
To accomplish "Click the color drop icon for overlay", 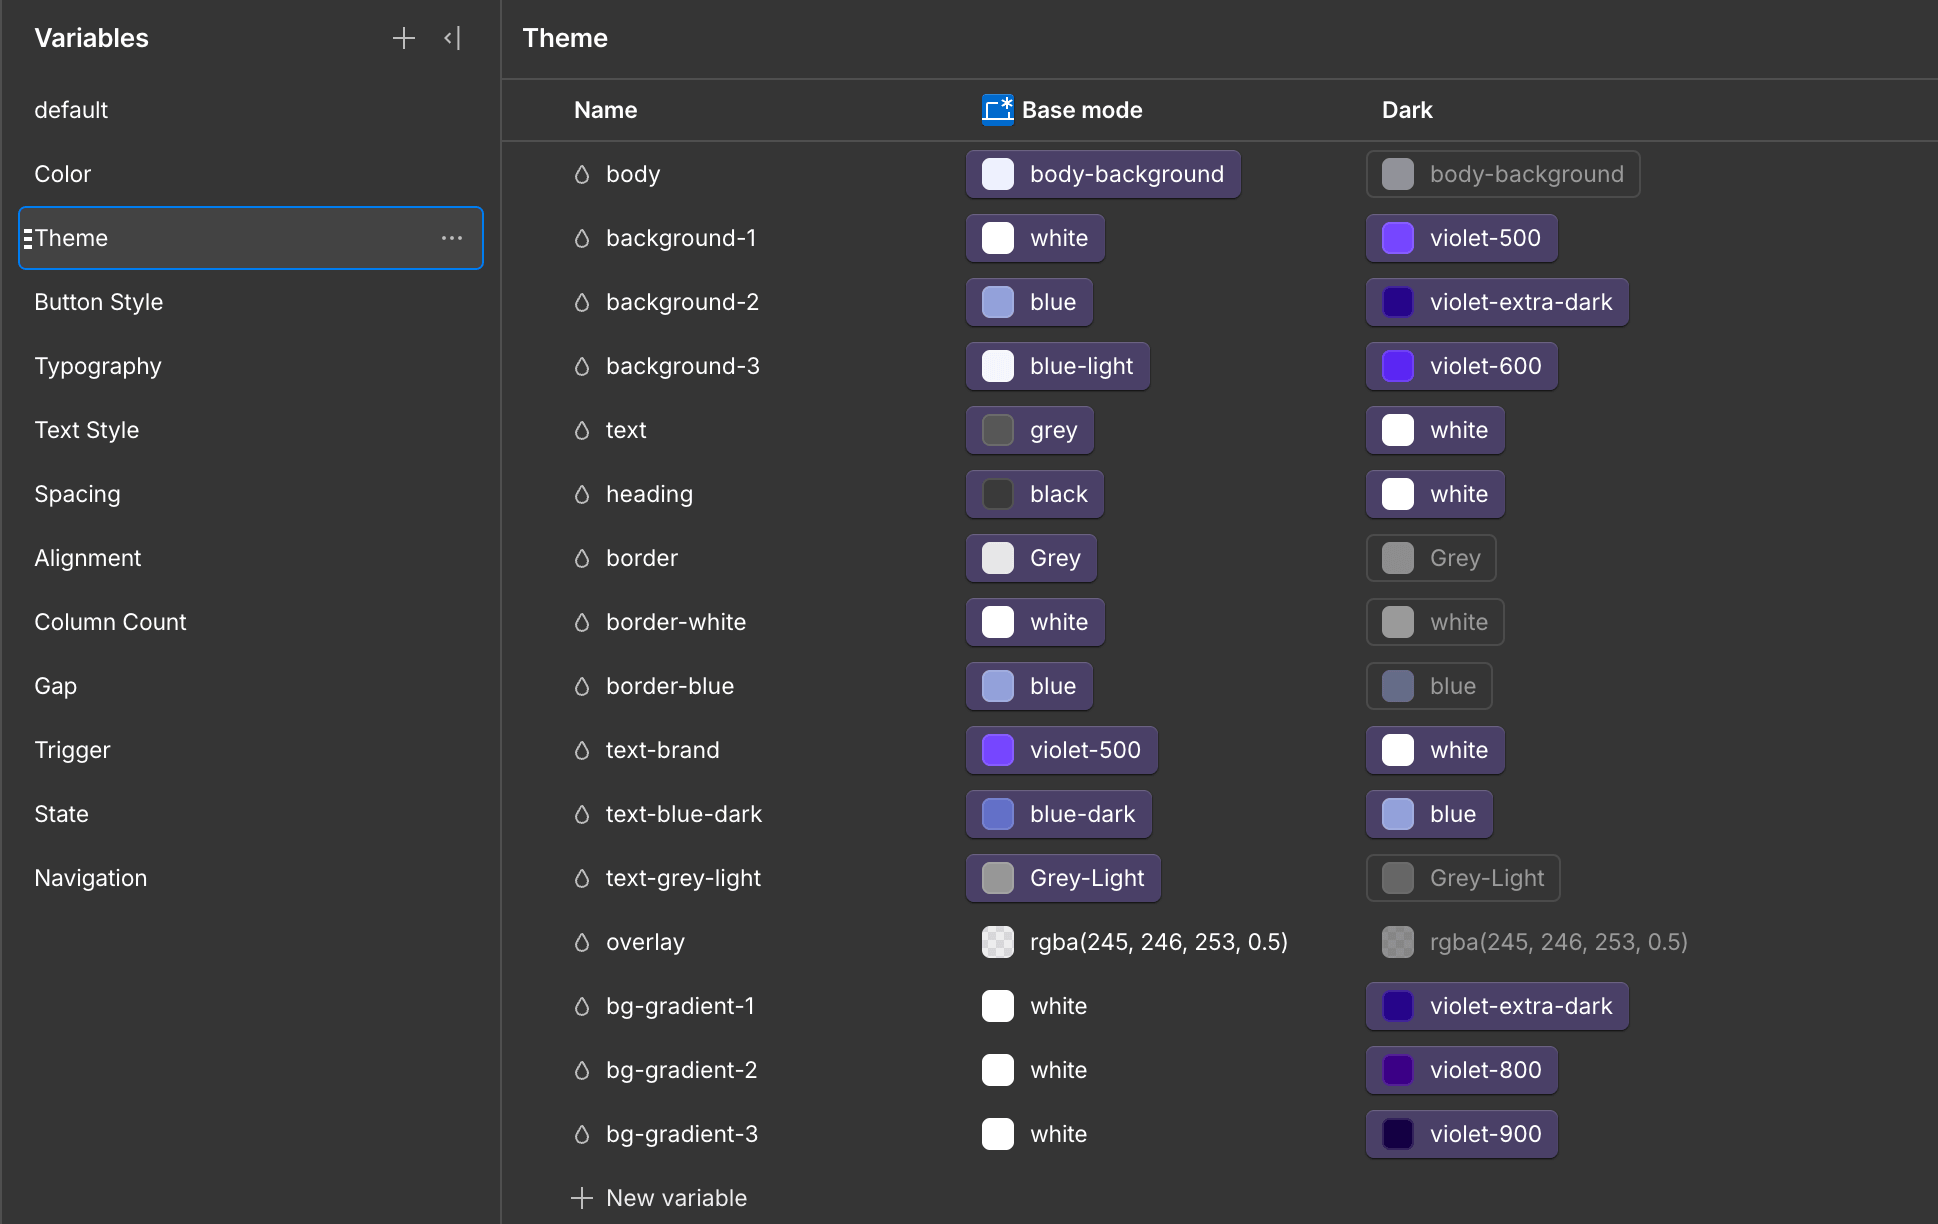I will (582, 942).
